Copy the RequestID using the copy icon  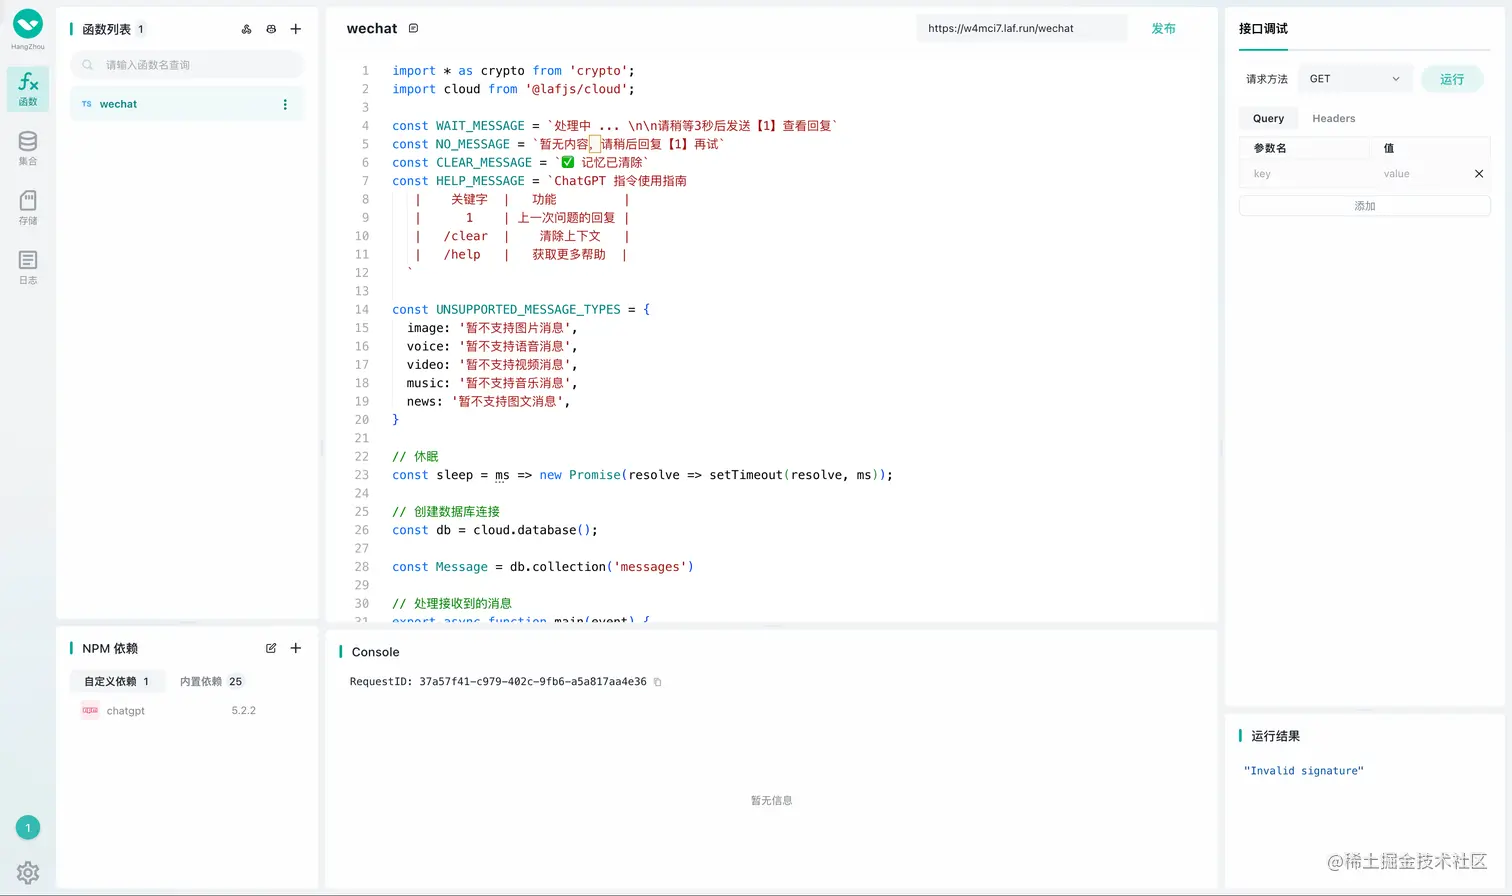coord(657,682)
